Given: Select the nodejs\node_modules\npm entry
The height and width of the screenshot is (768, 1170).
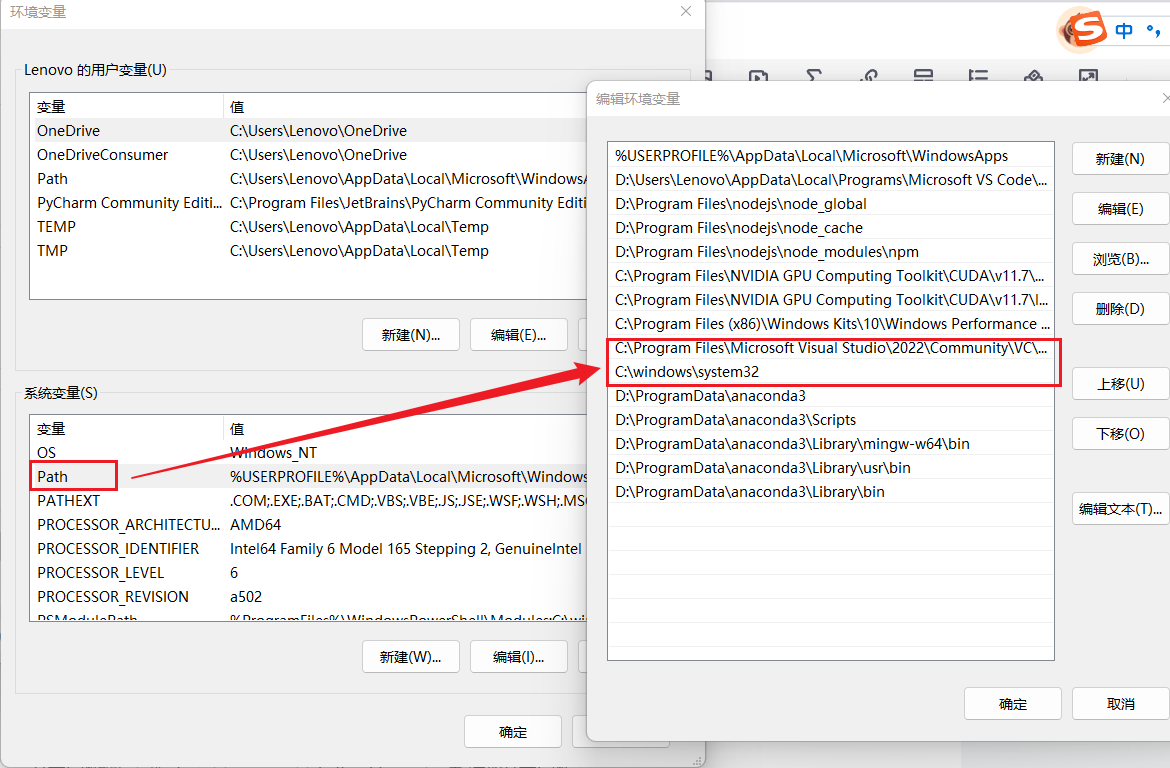Looking at the screenshot, I should [x=830, y=252].
